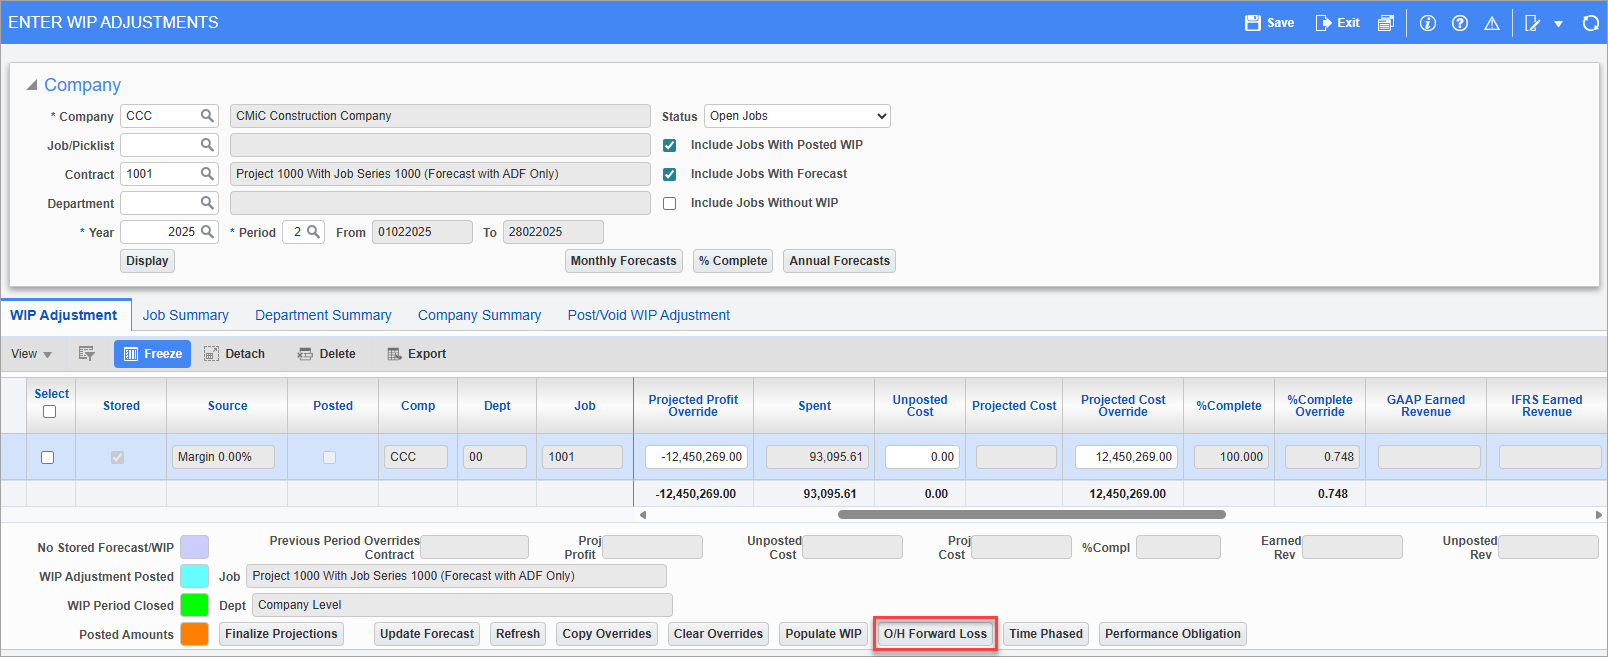Click the Posted checkbox in row
1608x657 pixels.
pyautogui.click(x=329, y=457)
